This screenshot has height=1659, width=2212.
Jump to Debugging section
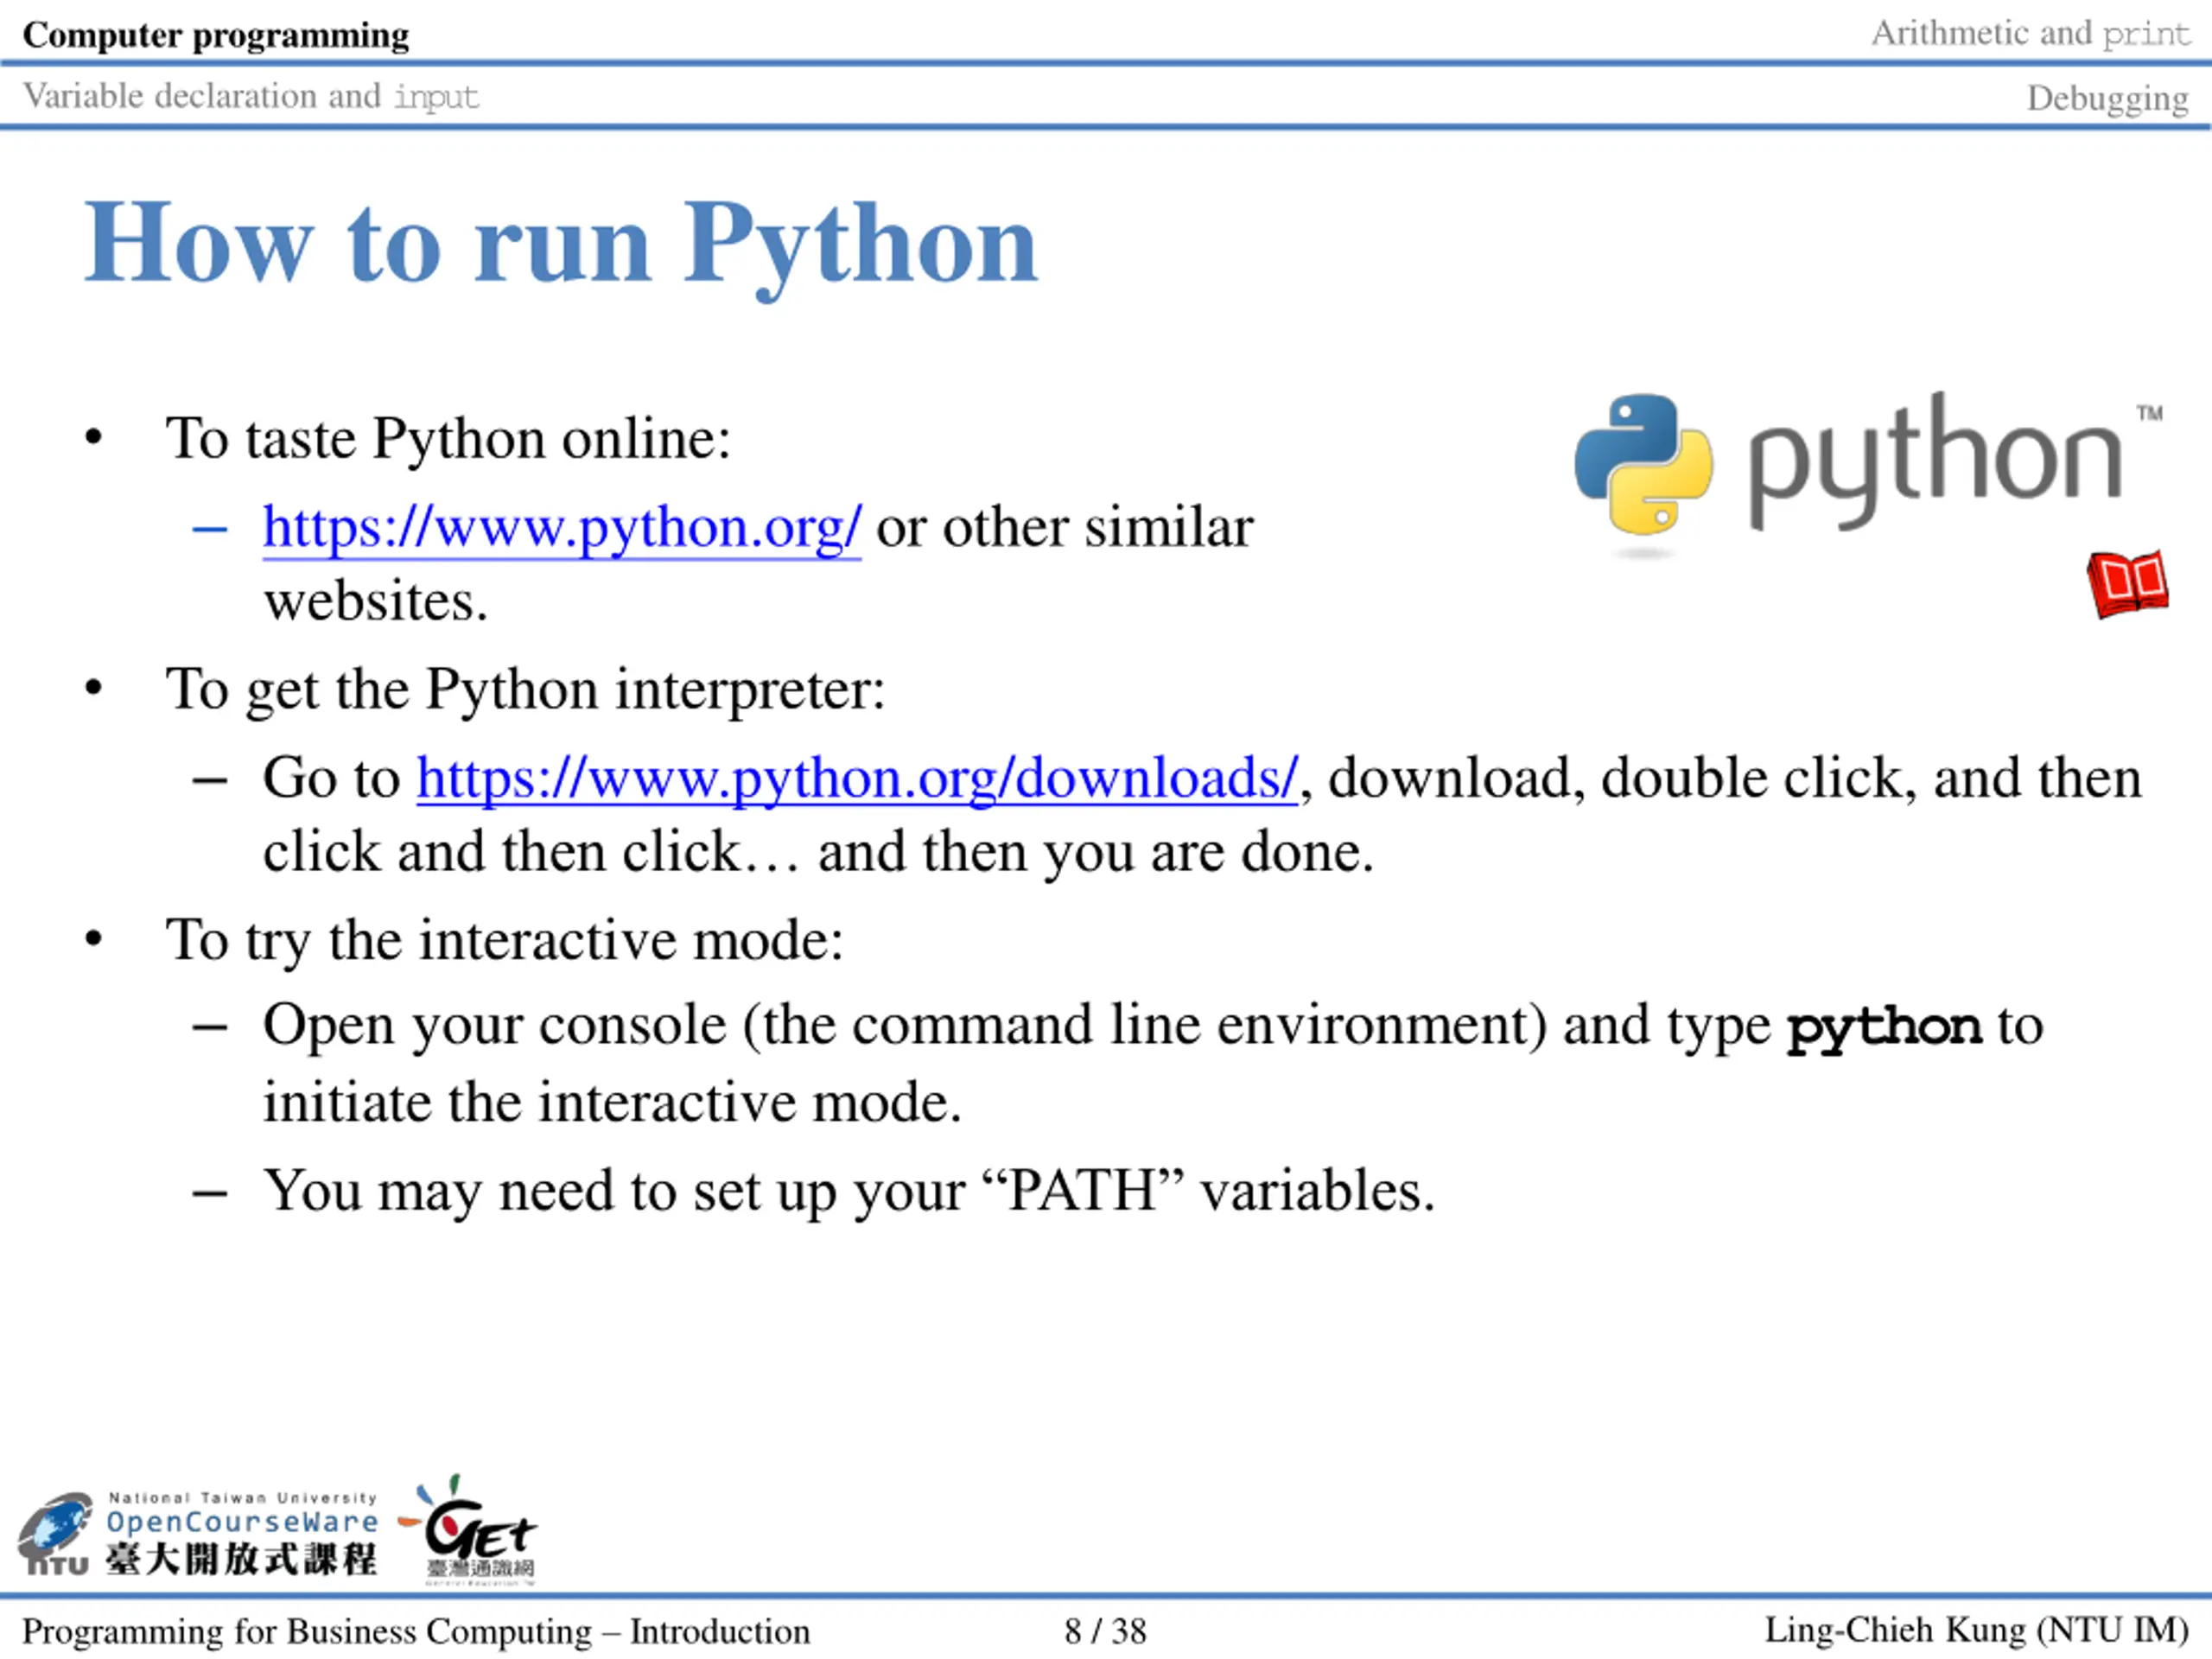(x=2108, y=98)
